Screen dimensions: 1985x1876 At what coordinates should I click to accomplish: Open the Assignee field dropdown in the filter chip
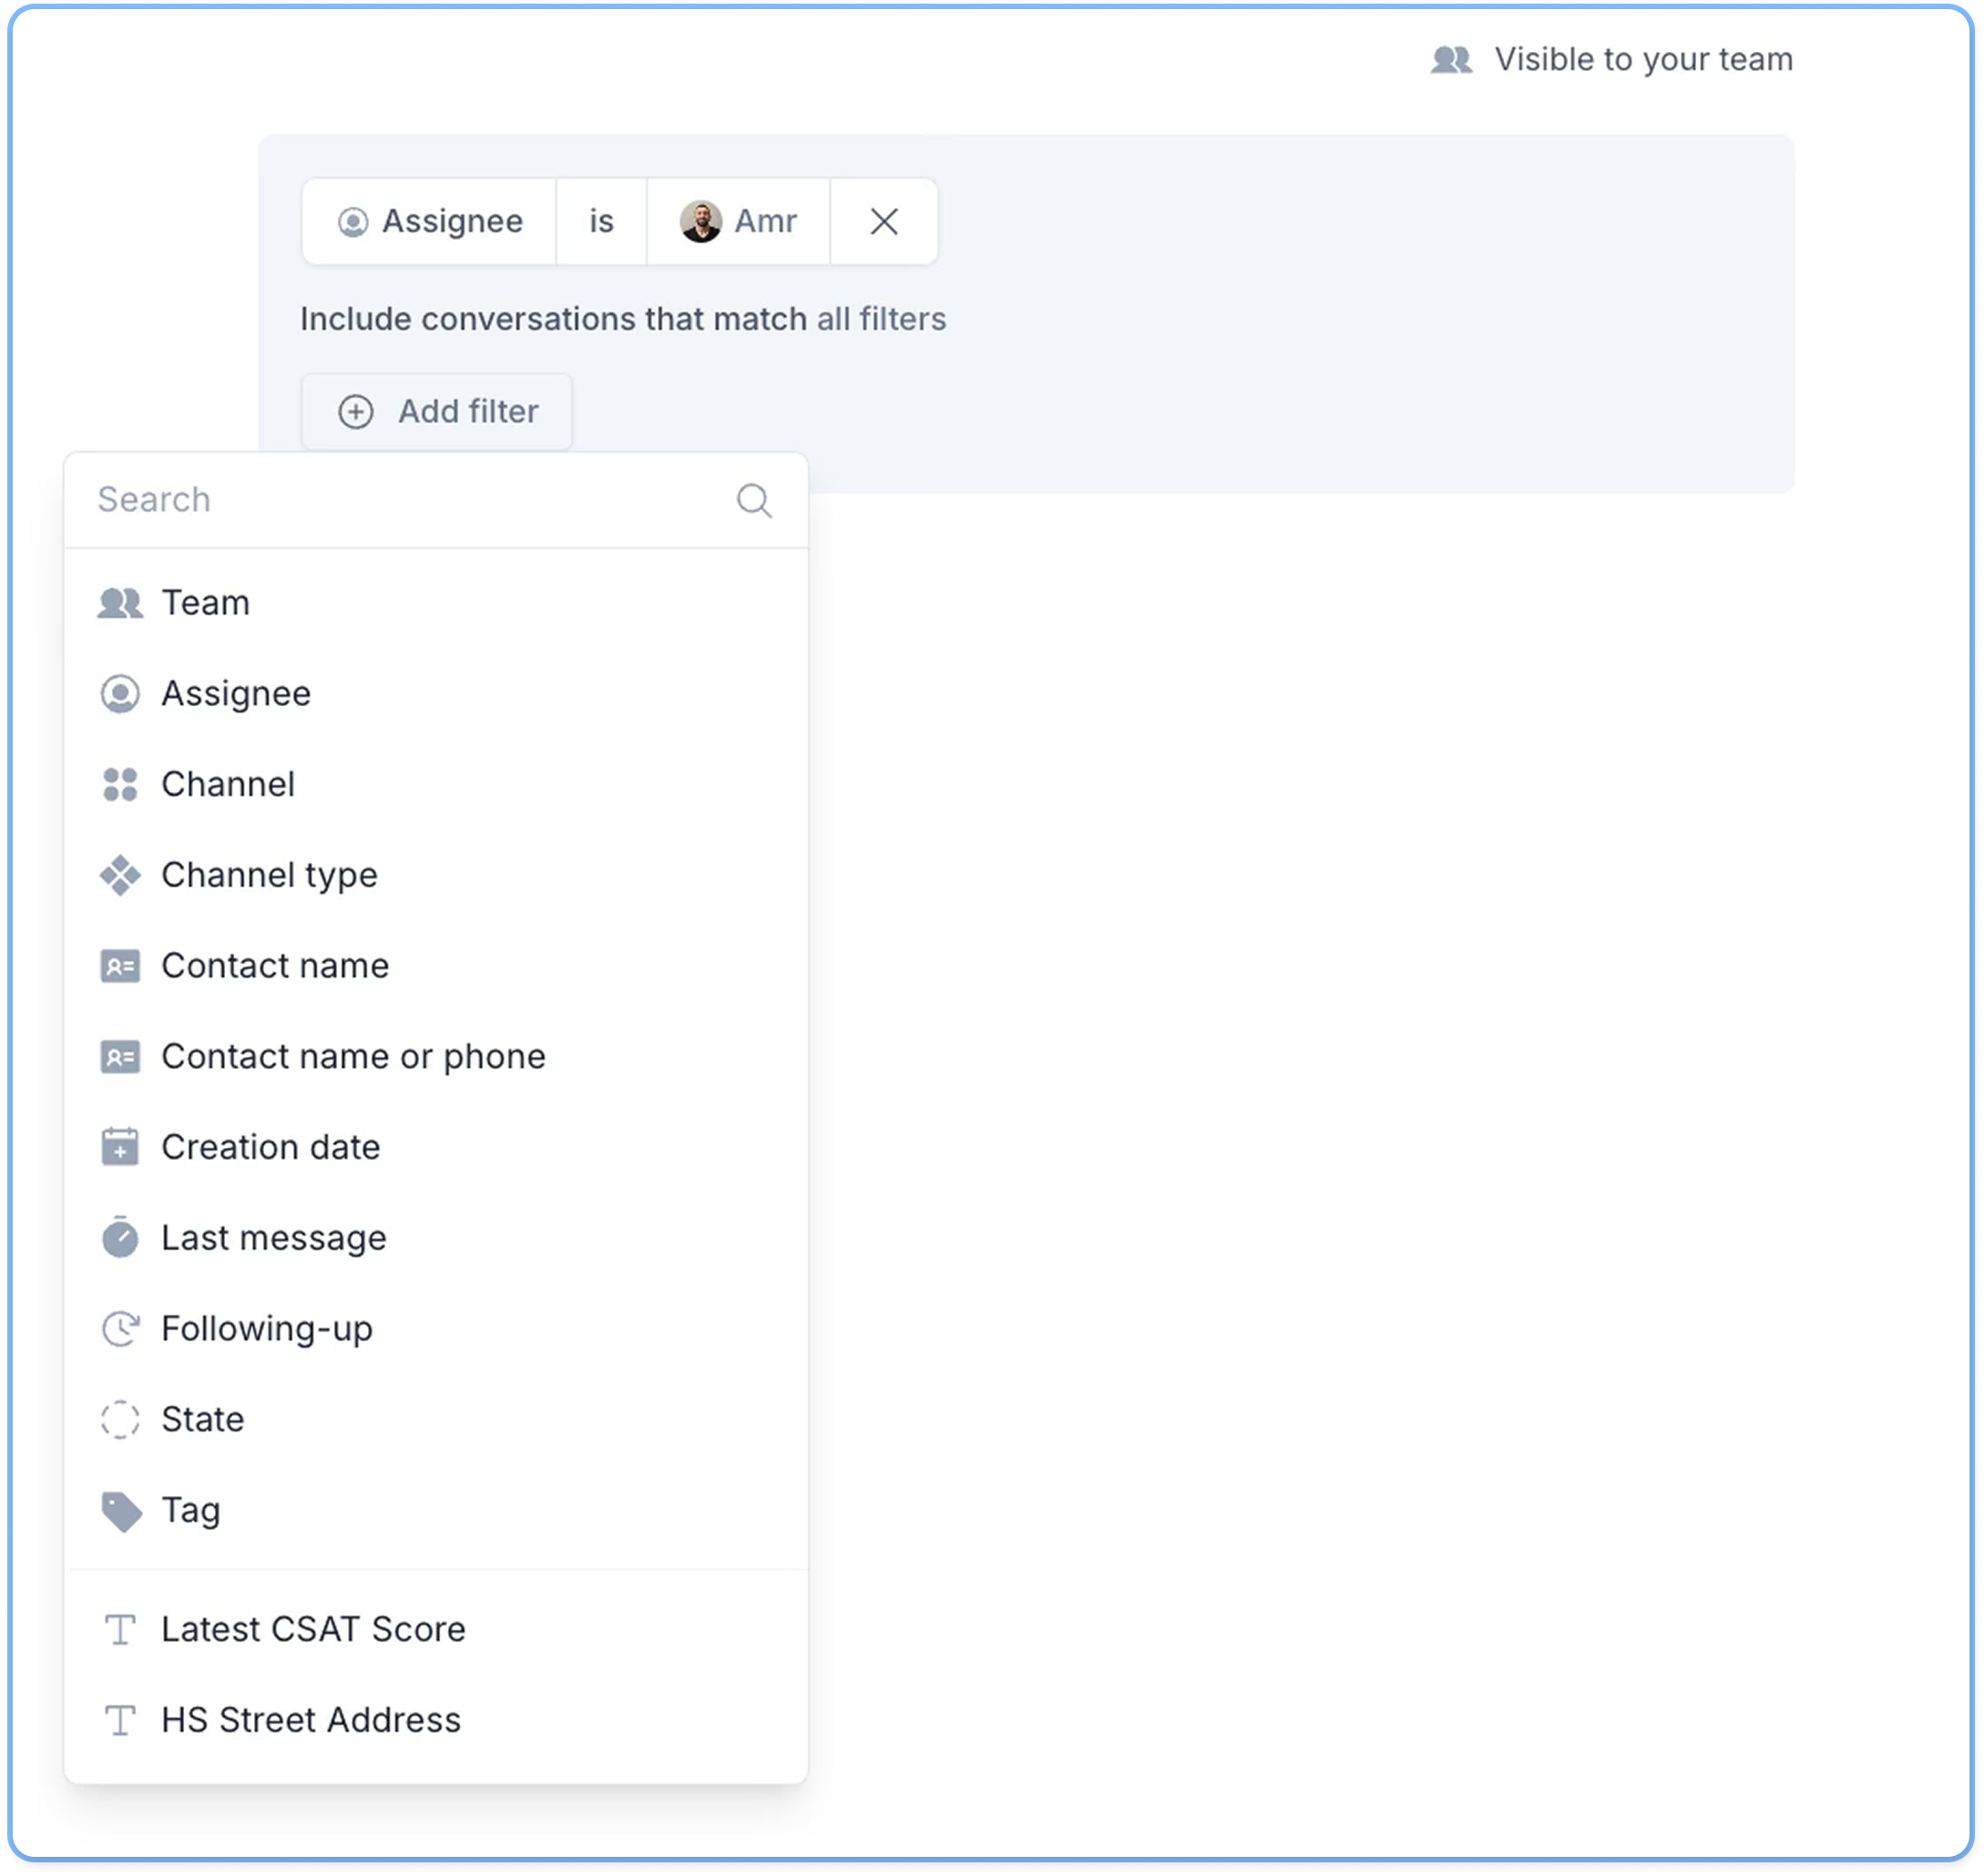430,222
